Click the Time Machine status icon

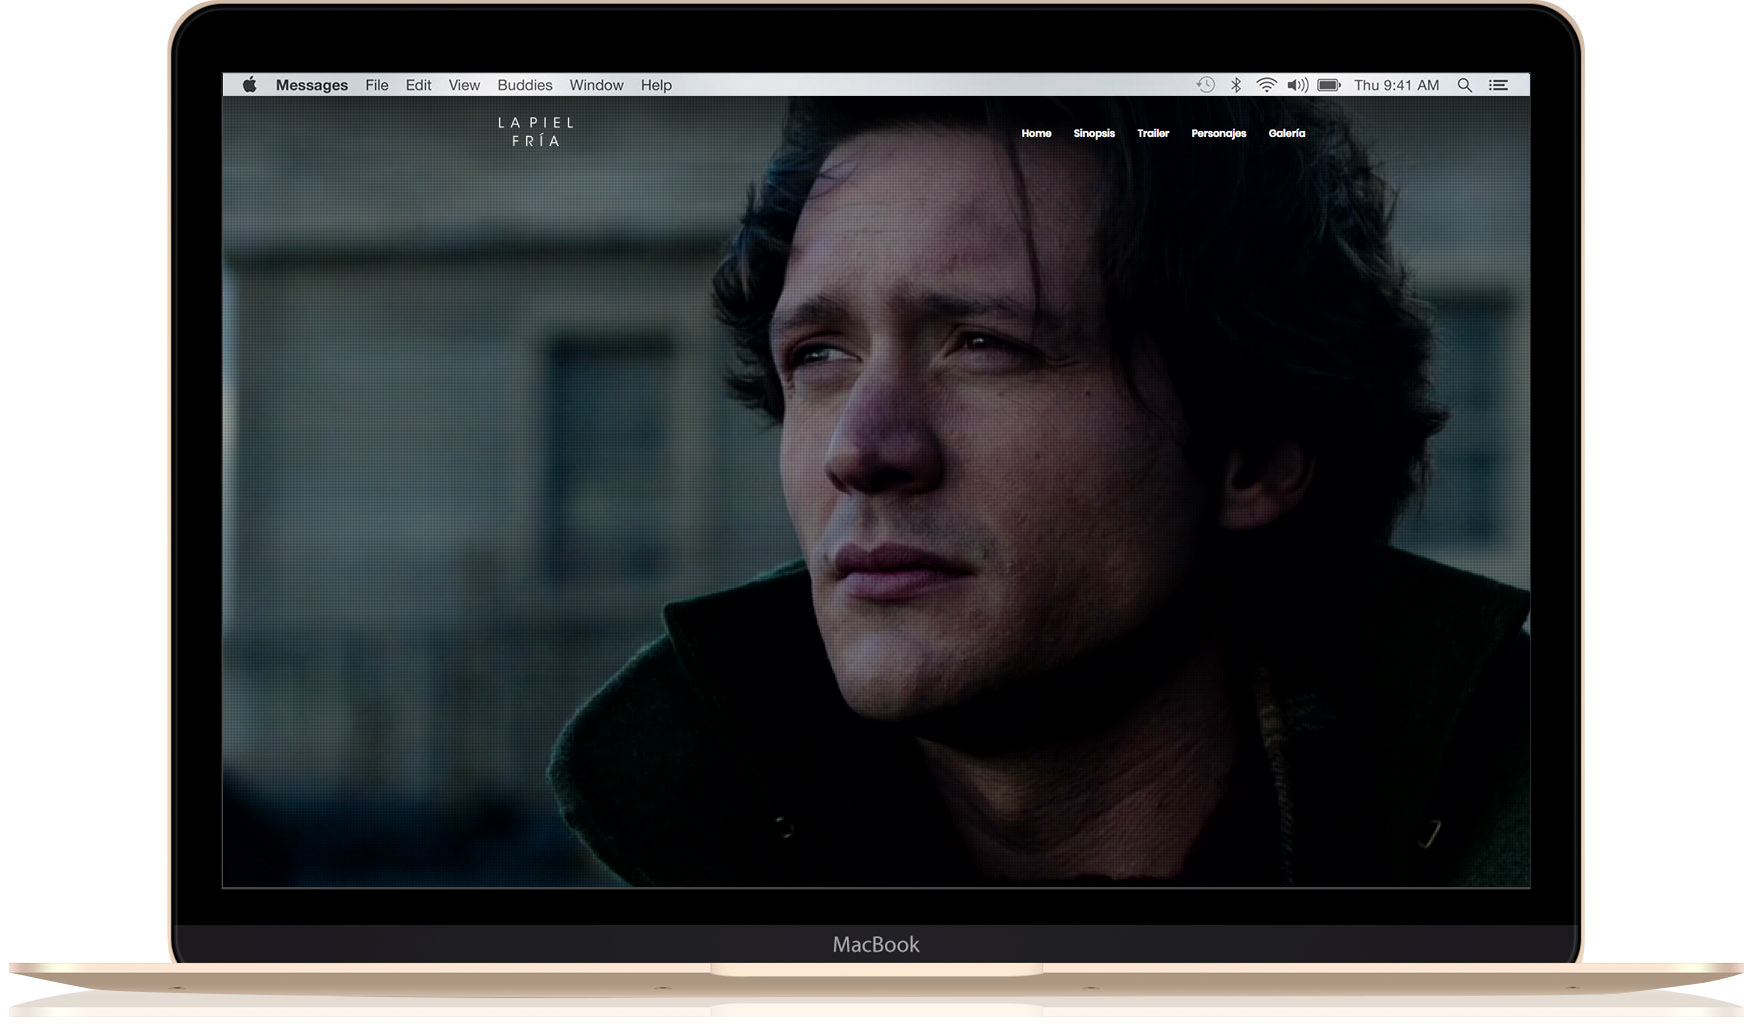click(1206, 85)
